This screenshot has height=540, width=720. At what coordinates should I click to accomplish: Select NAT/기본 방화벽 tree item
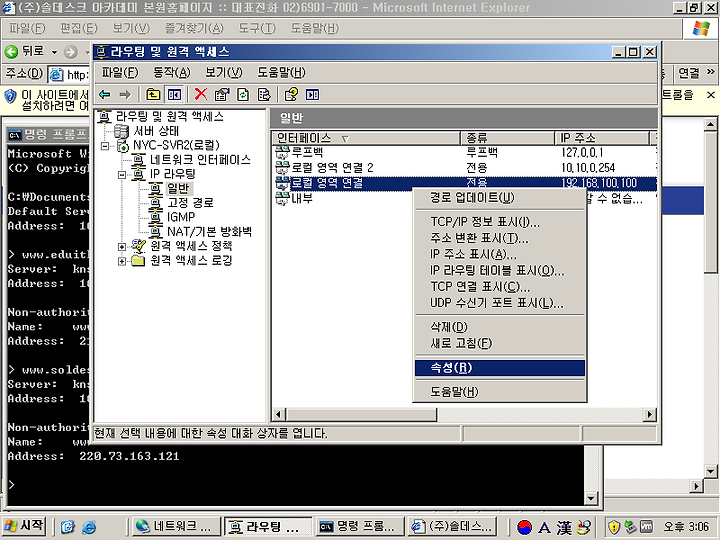click(209, 232)
